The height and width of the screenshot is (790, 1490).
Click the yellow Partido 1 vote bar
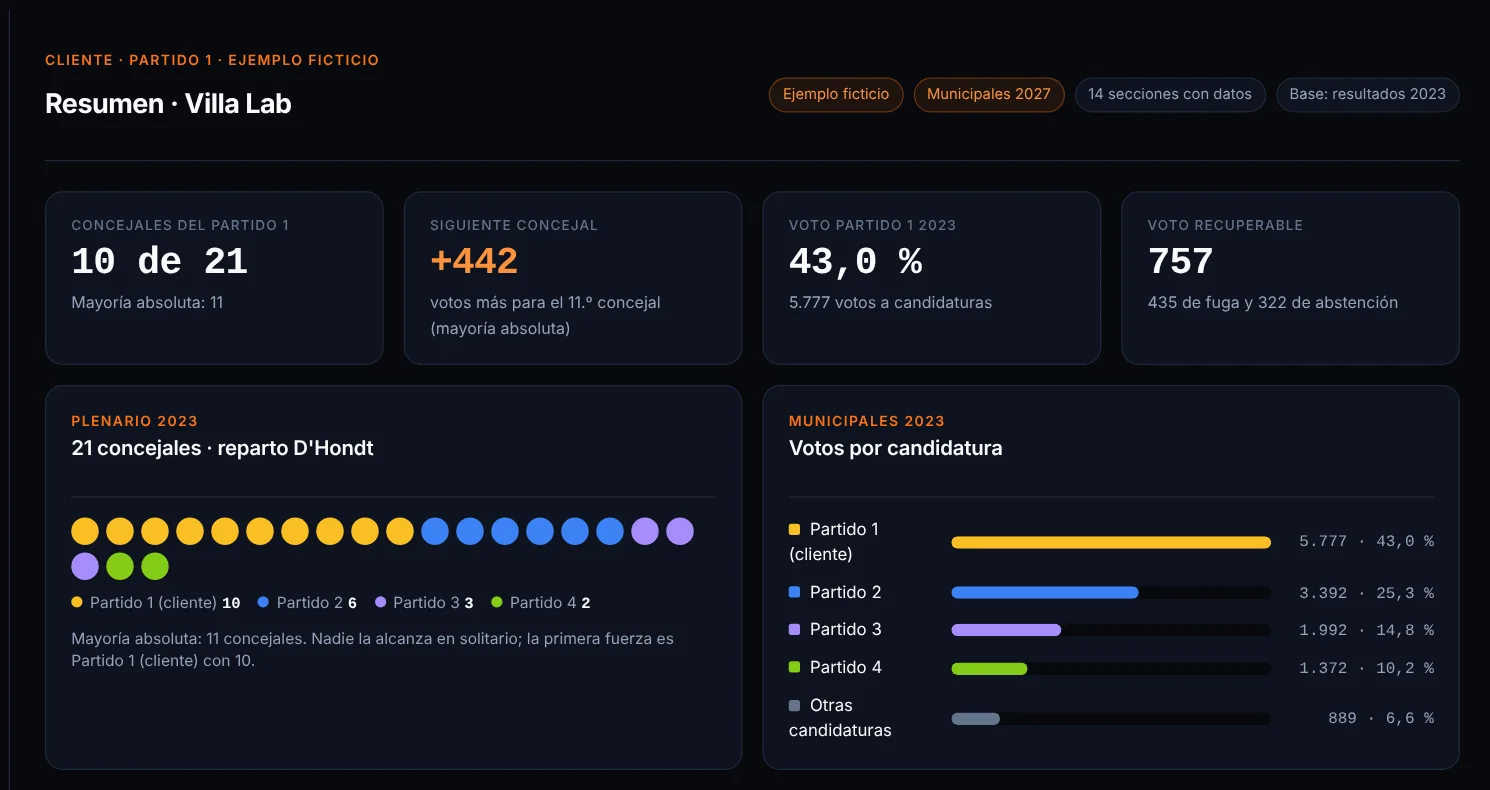1111,542
